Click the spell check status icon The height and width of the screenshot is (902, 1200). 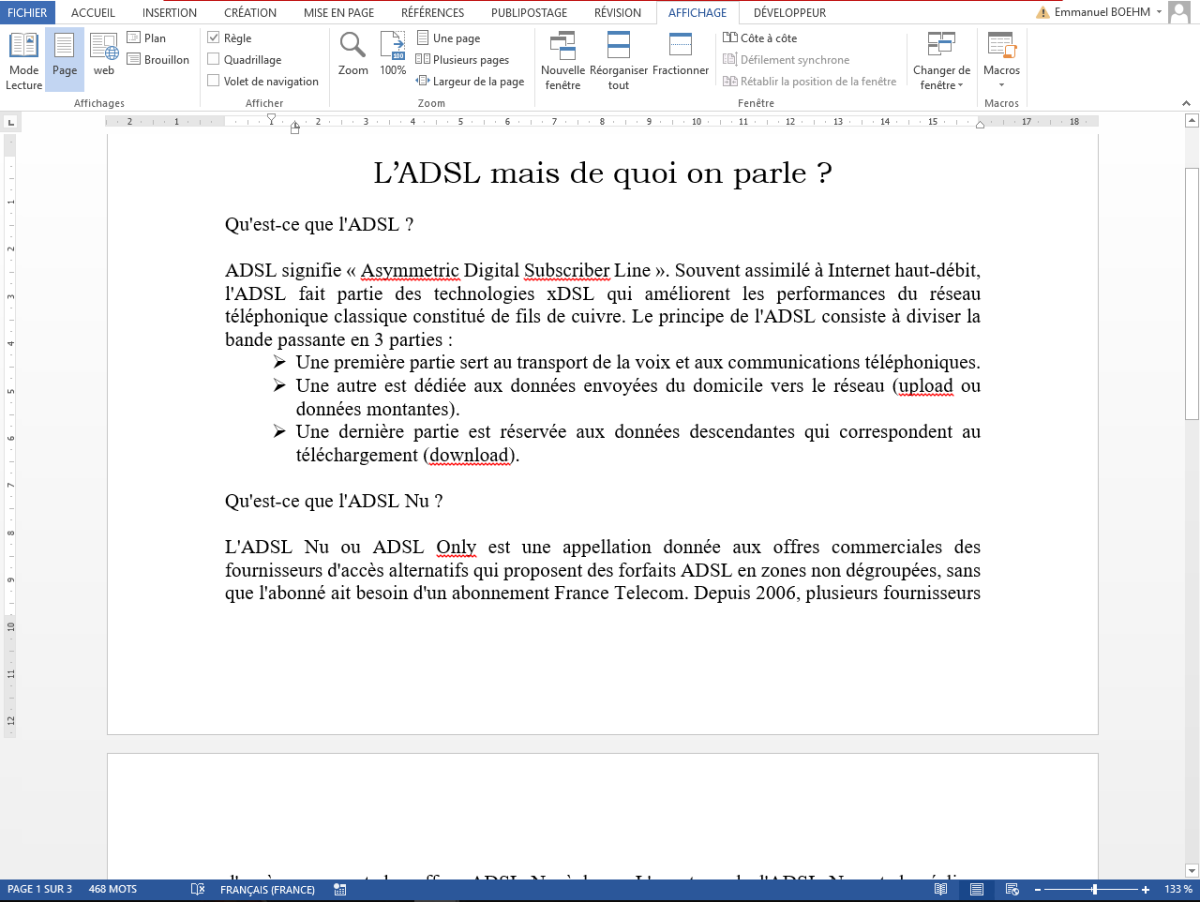198,889
